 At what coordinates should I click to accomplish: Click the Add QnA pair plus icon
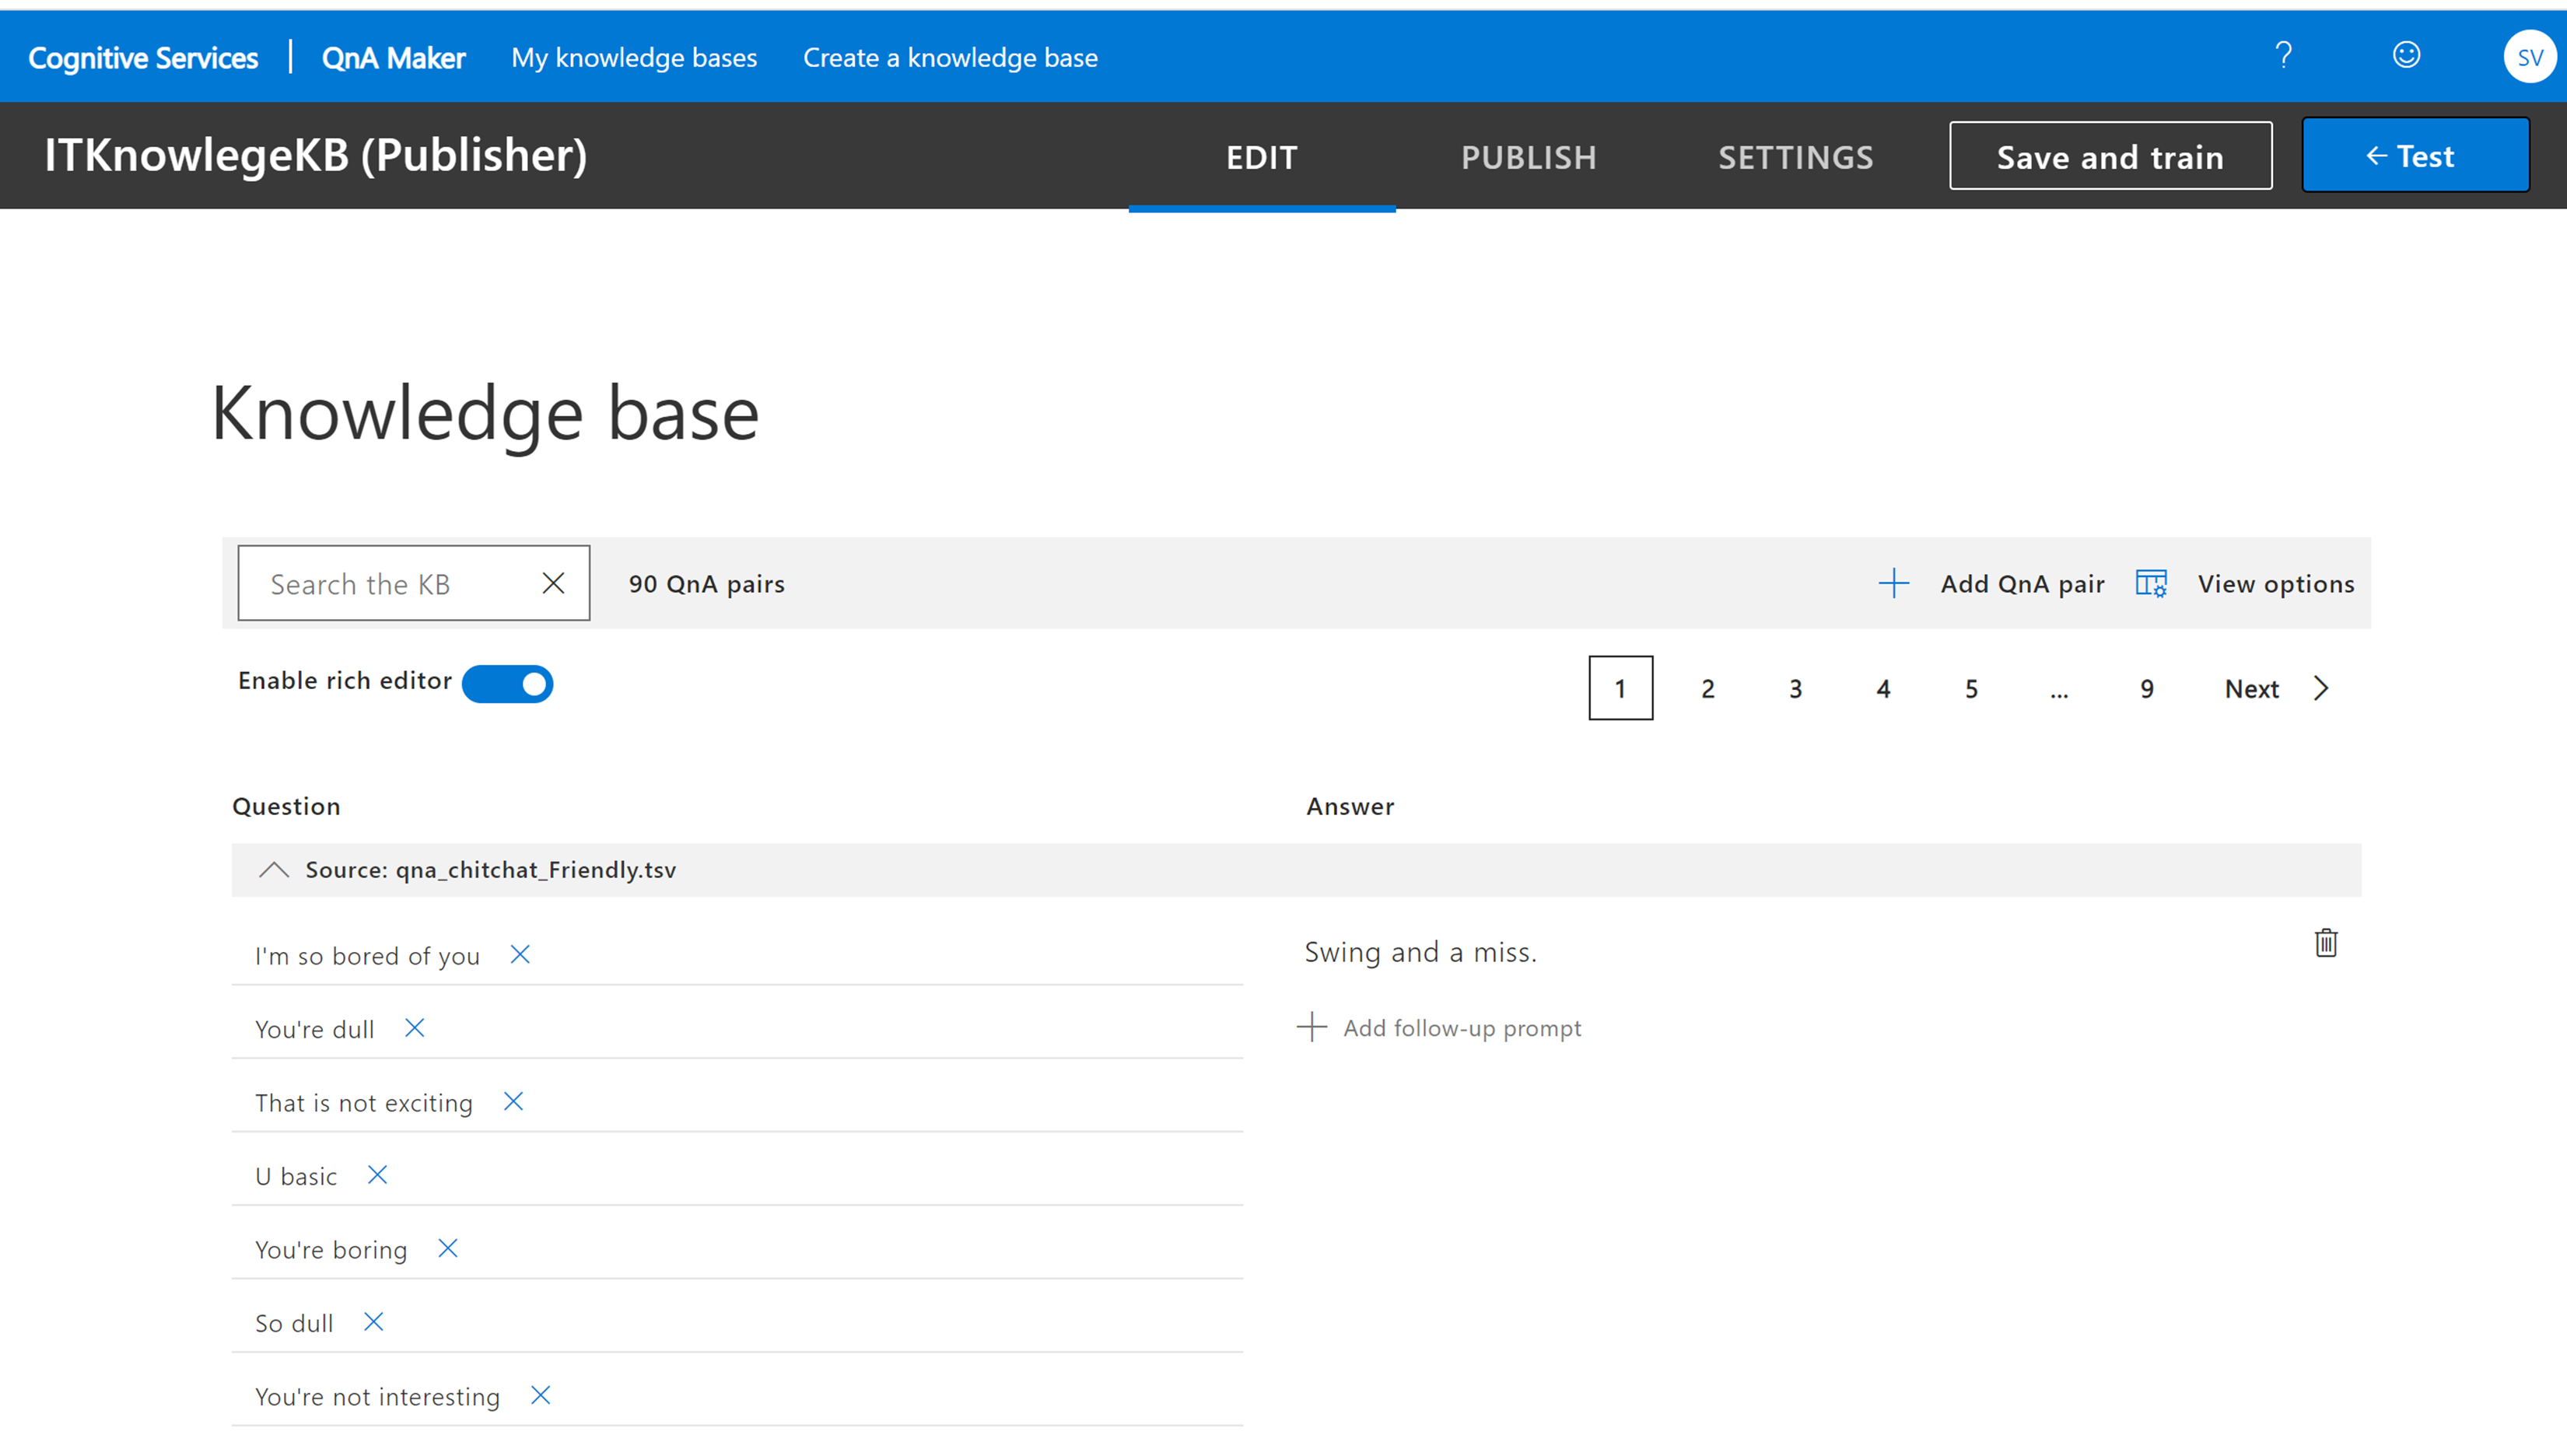(1893, 583)
